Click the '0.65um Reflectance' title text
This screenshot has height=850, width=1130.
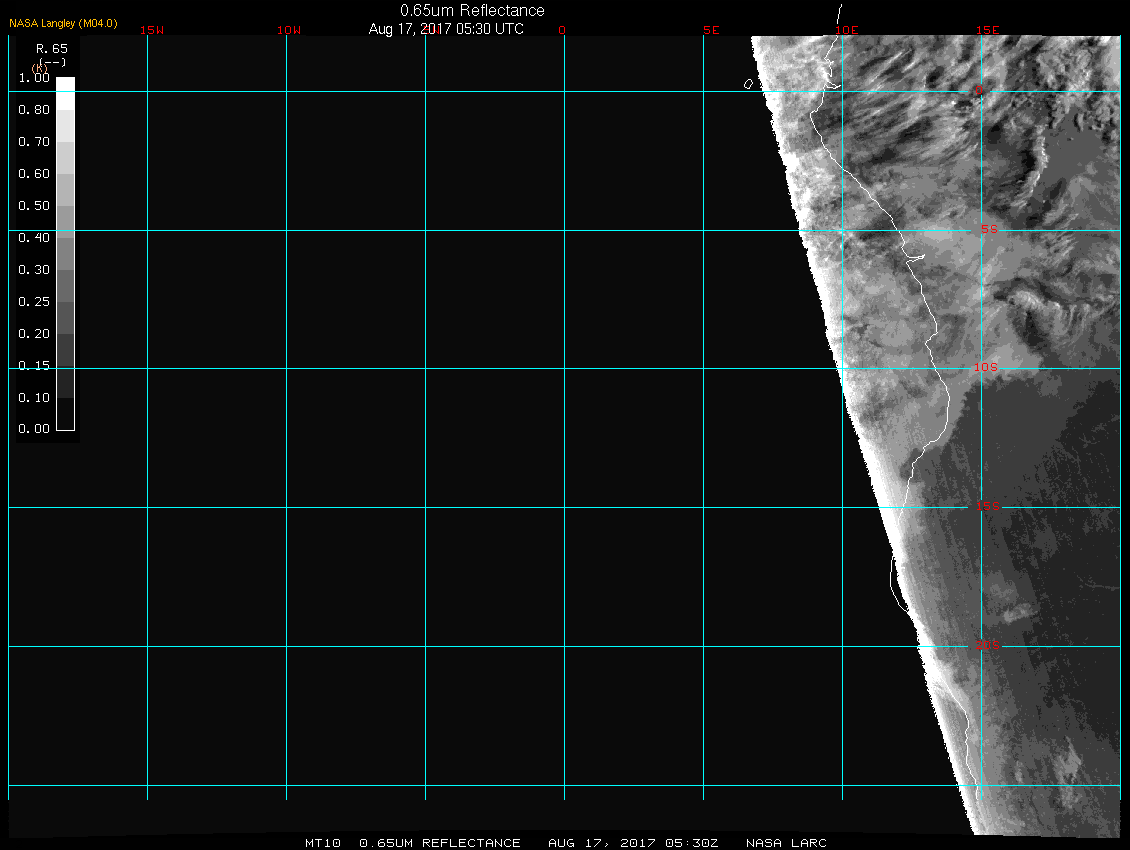pos(472,11)
